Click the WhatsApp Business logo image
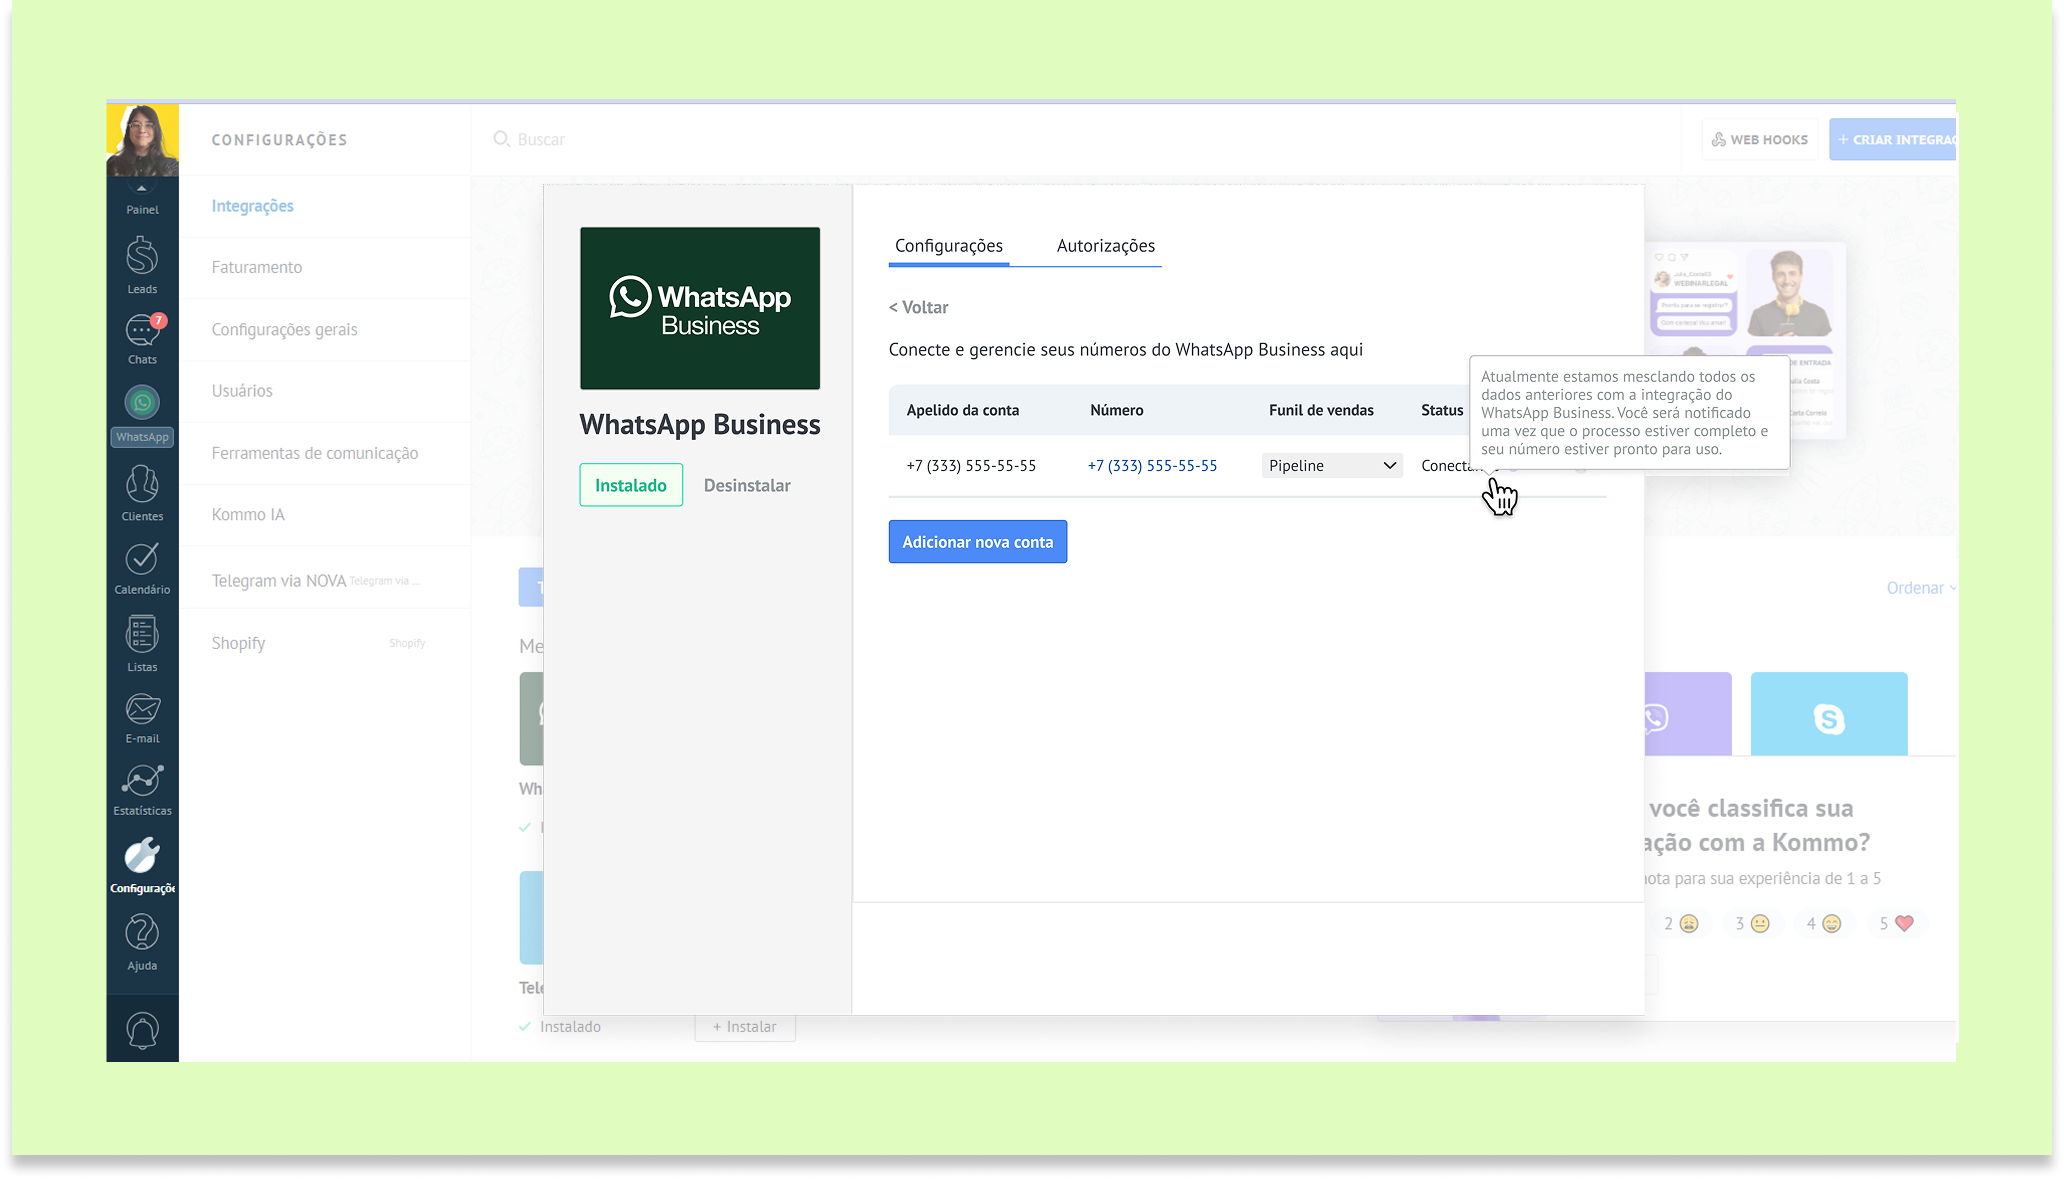This screenshot has width=2064, height=1179. (x=700, y=308)
